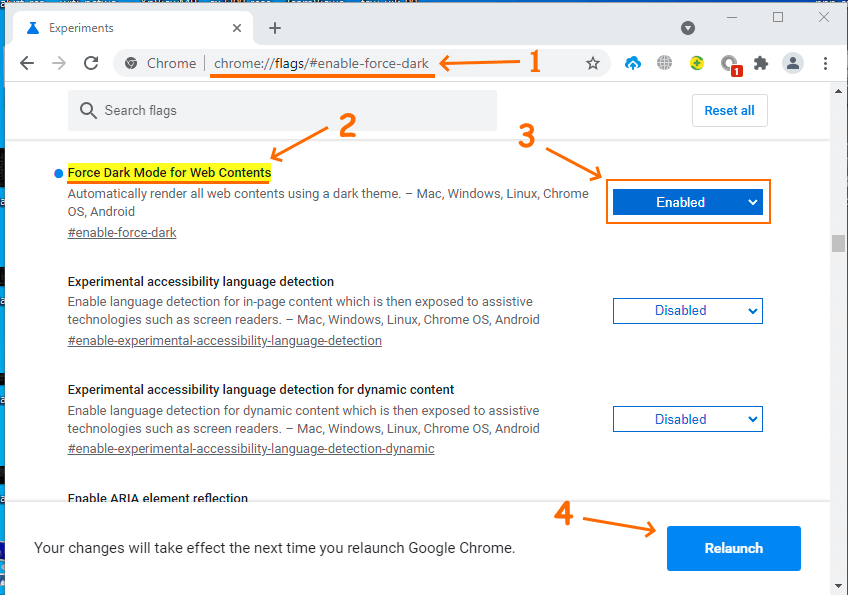Click the page's vertical scrollbar thumb

pyautogui.click(x=836, y=245)
